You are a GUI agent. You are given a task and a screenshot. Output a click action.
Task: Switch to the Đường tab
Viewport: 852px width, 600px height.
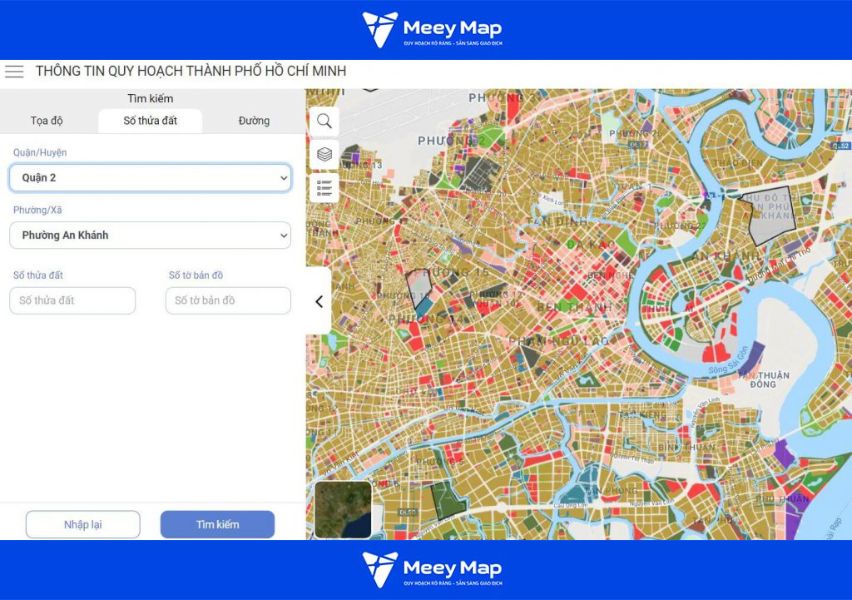[x=254, y=121]
